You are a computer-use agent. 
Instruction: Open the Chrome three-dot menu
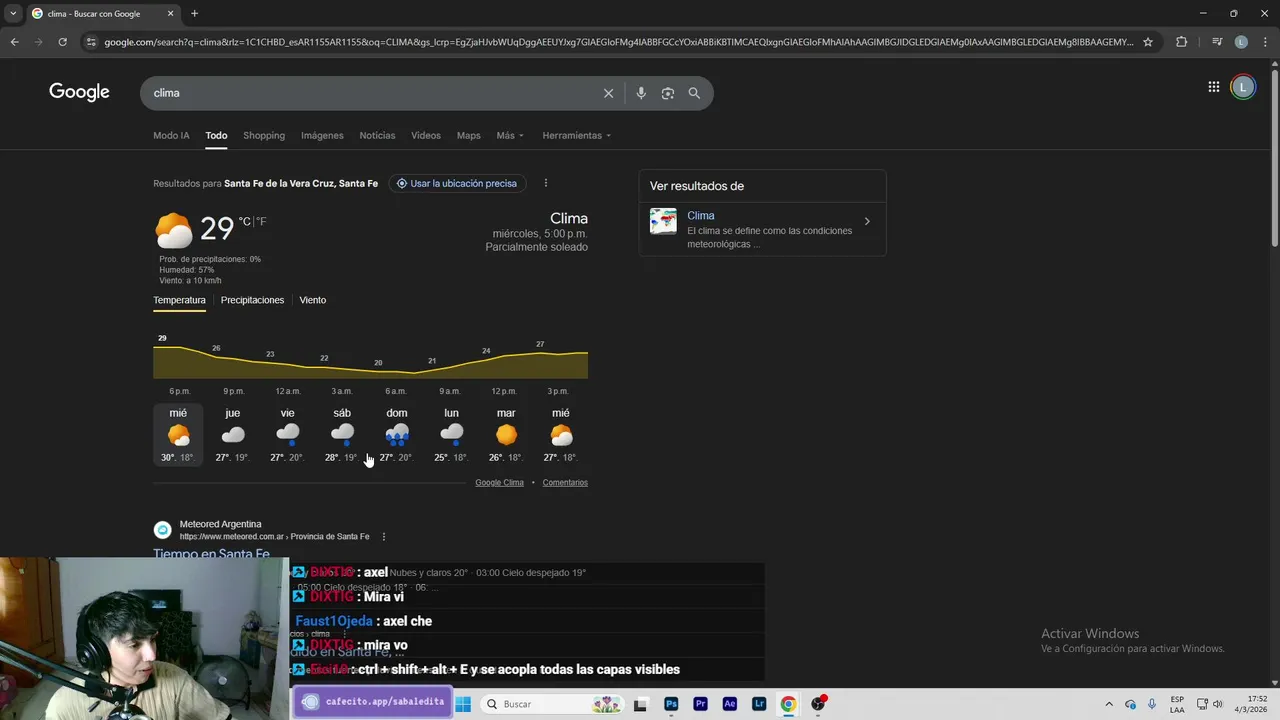coord(1265,42)
